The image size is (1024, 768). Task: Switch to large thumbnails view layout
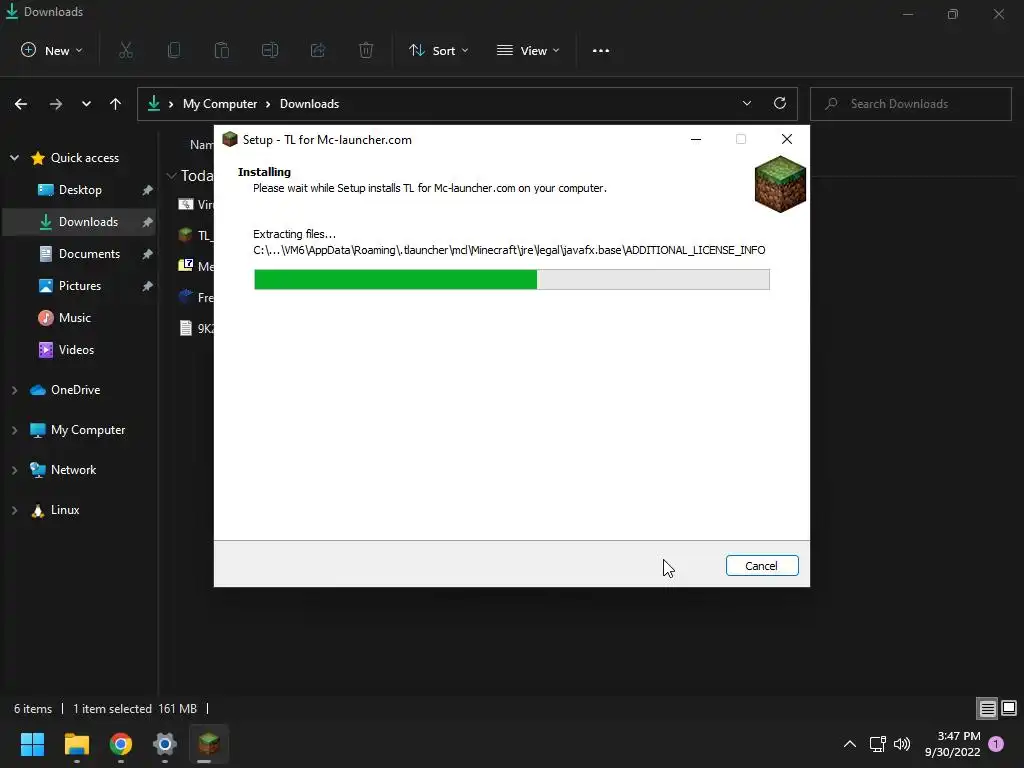coord(1009,707)
